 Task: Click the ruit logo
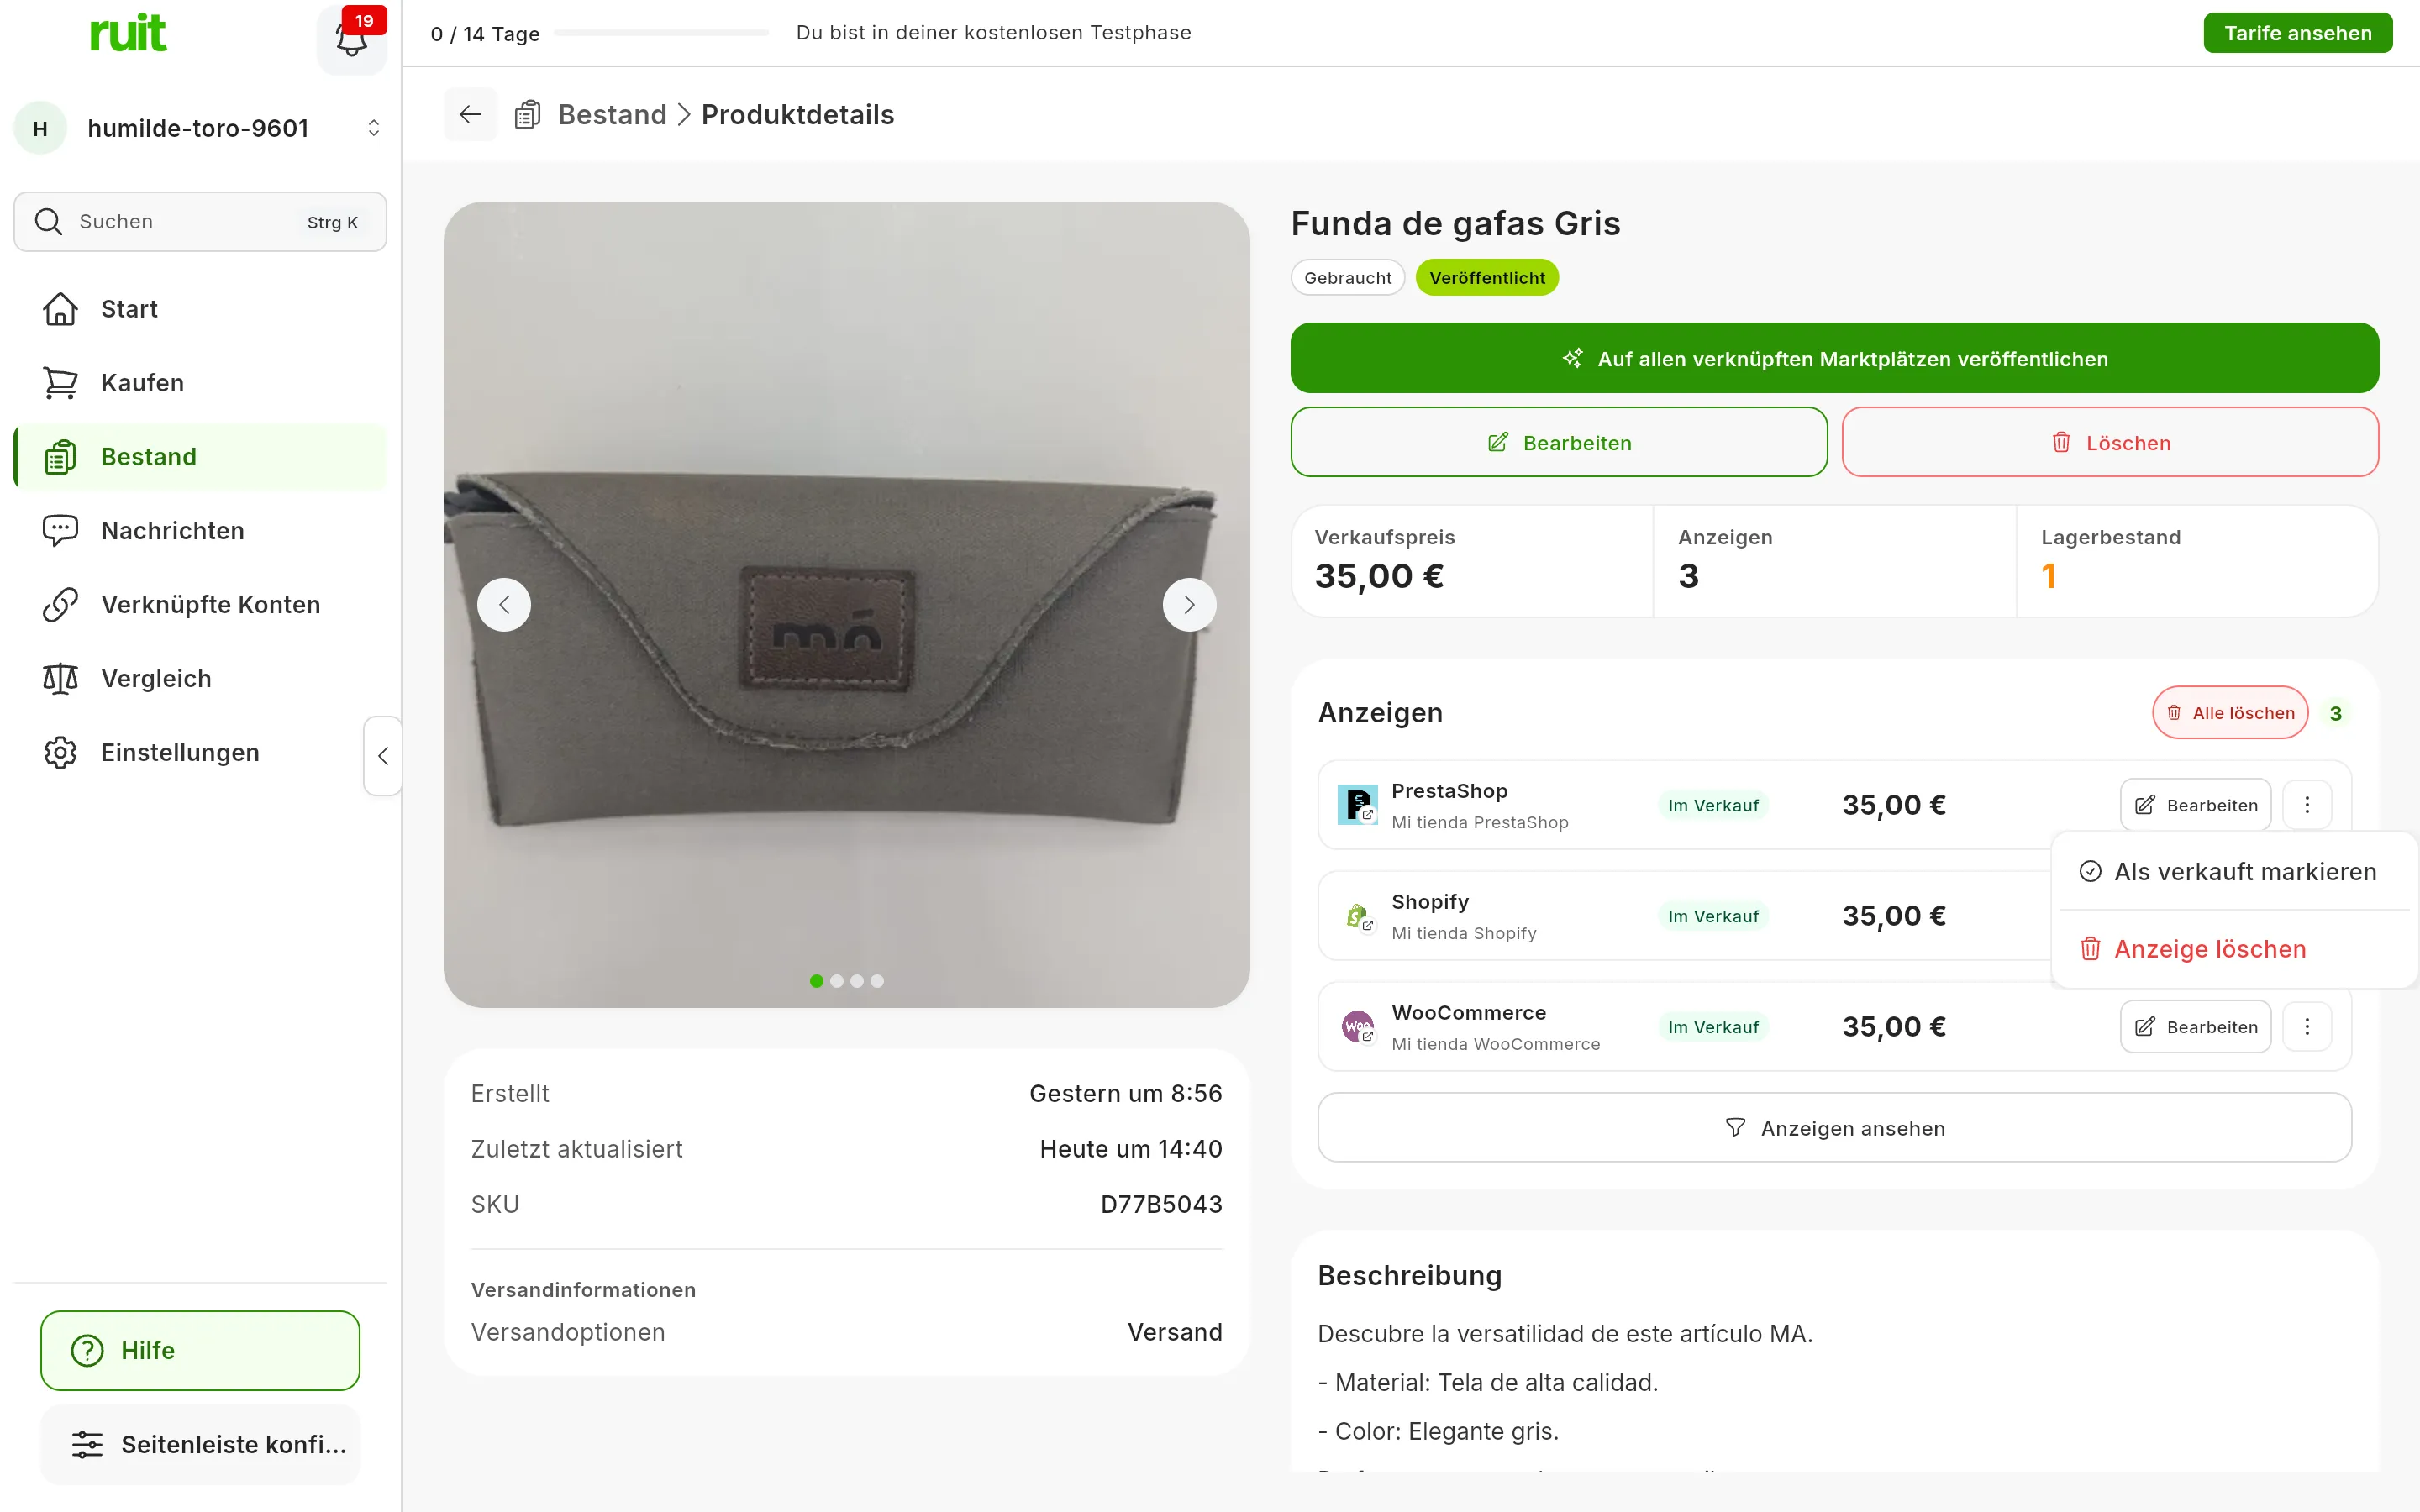click(x=128, y=33)
